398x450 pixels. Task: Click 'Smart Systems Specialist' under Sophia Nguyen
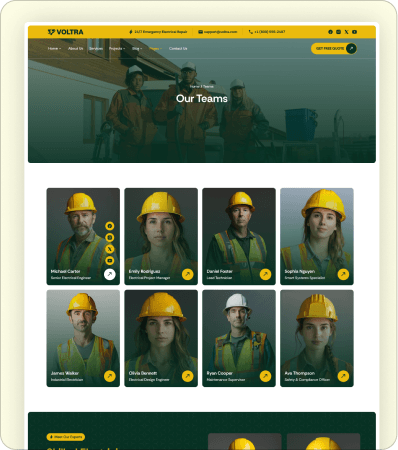click(x=305, y=278)
